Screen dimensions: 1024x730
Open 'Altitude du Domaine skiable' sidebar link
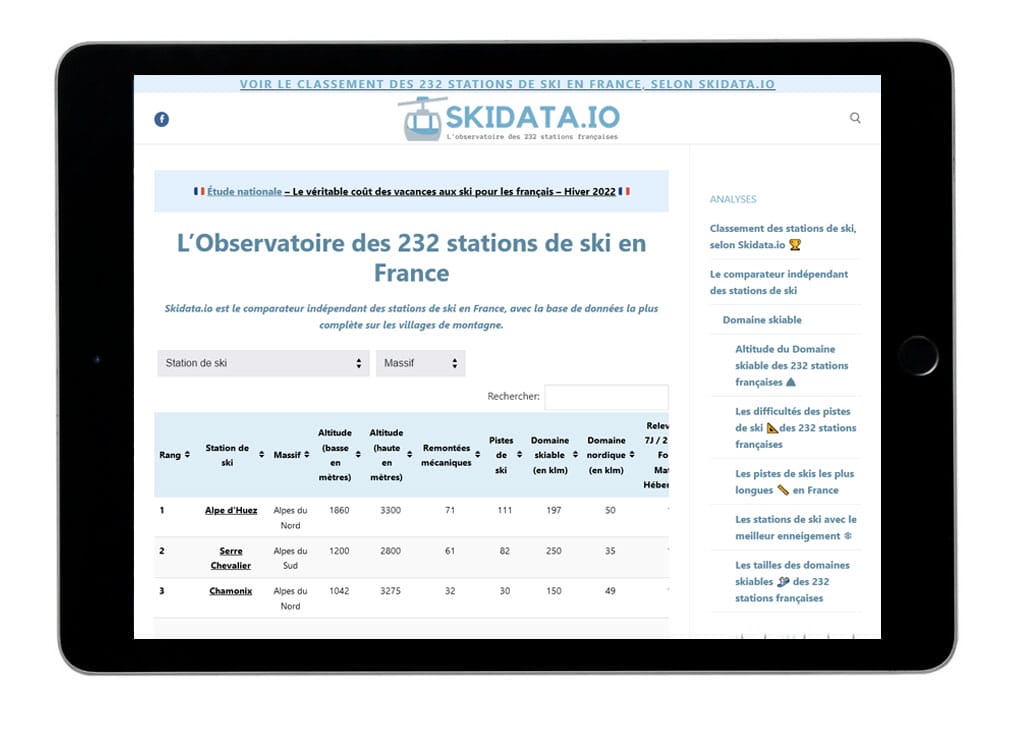(x=792, y=366)
